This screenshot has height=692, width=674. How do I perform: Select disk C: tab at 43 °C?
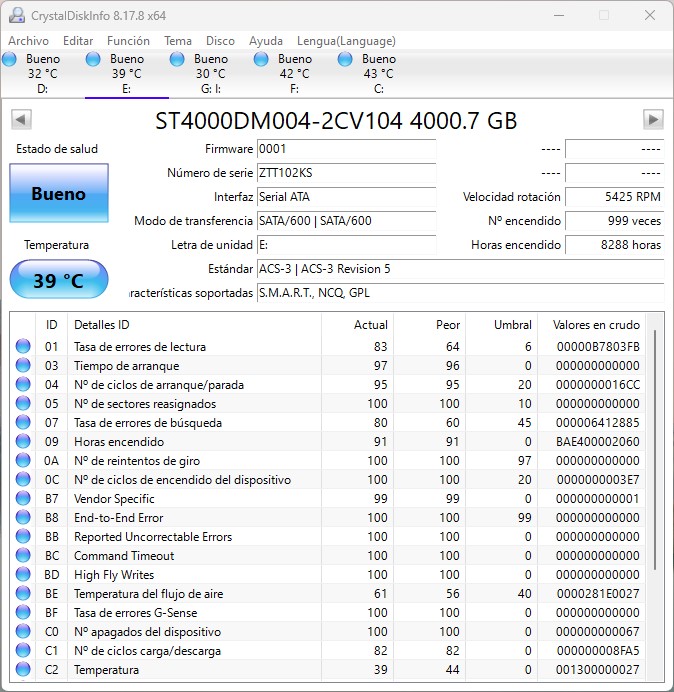click(378, 73)
